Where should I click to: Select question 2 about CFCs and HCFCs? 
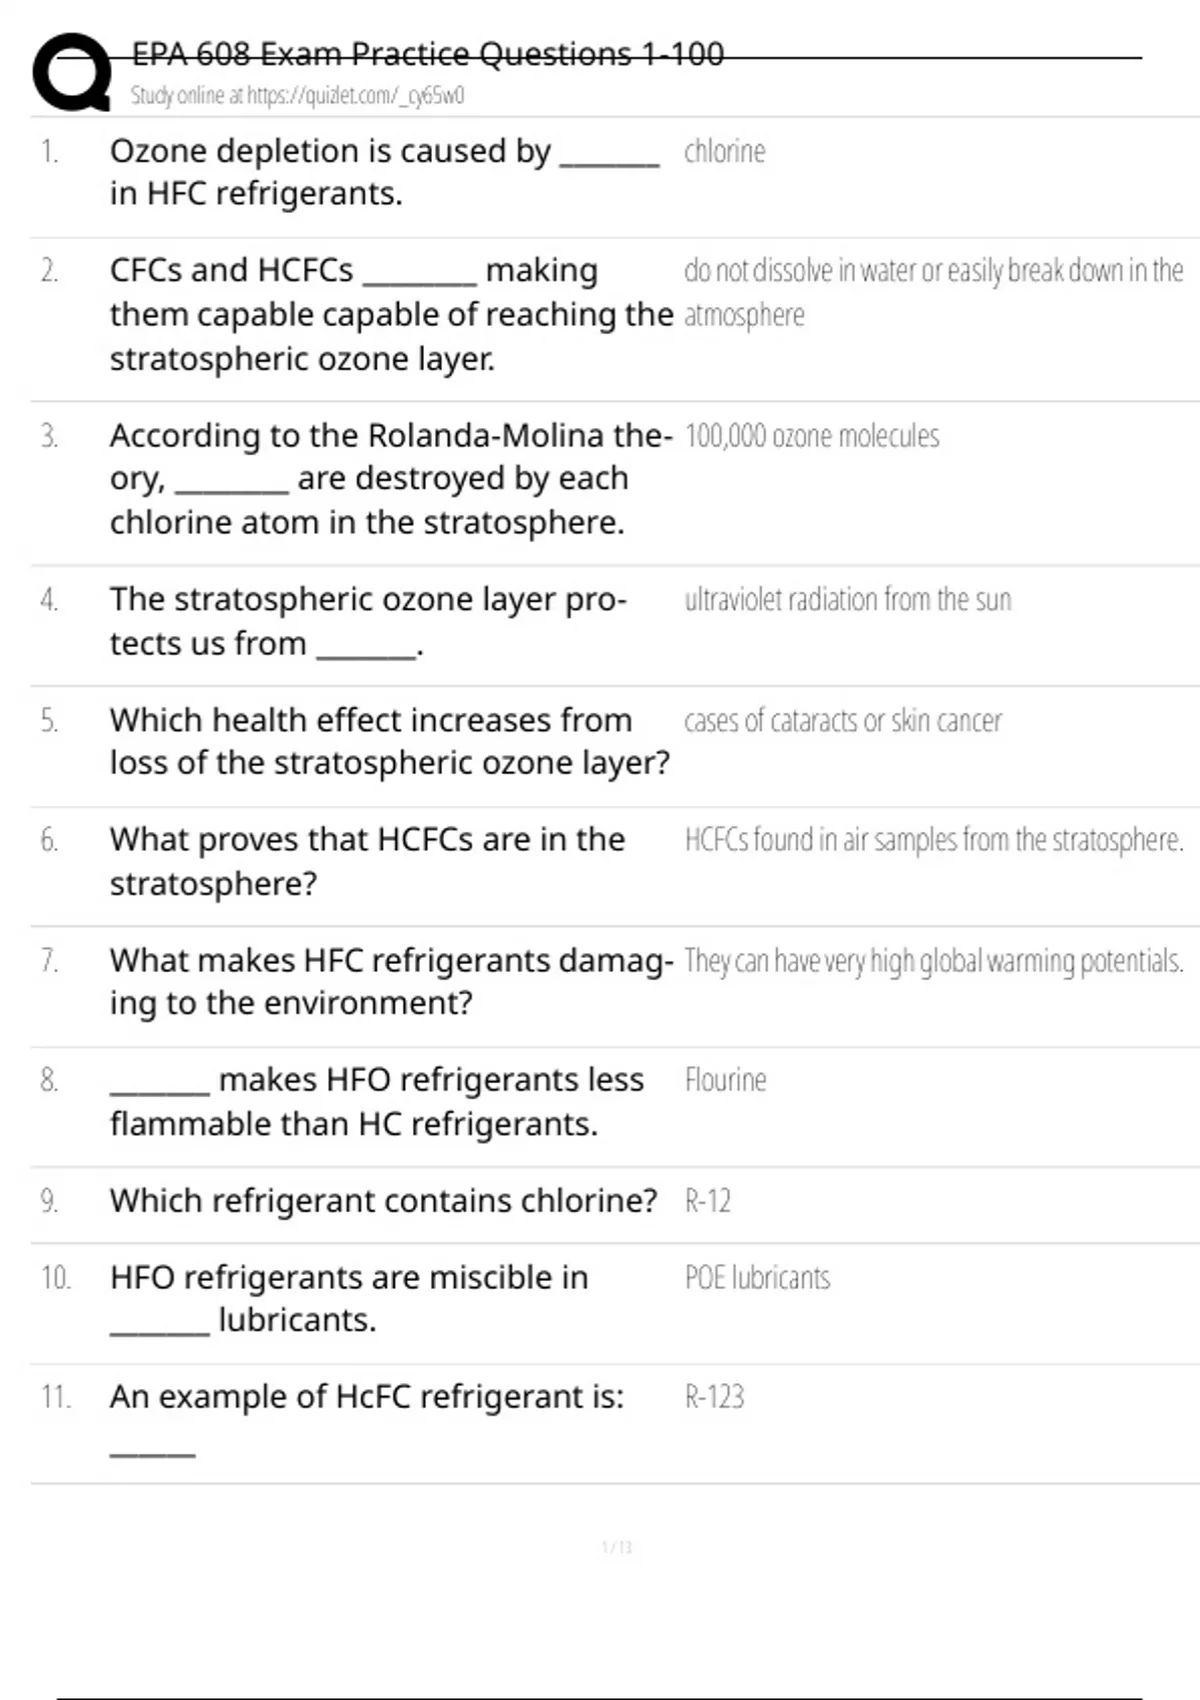point(391,314)
